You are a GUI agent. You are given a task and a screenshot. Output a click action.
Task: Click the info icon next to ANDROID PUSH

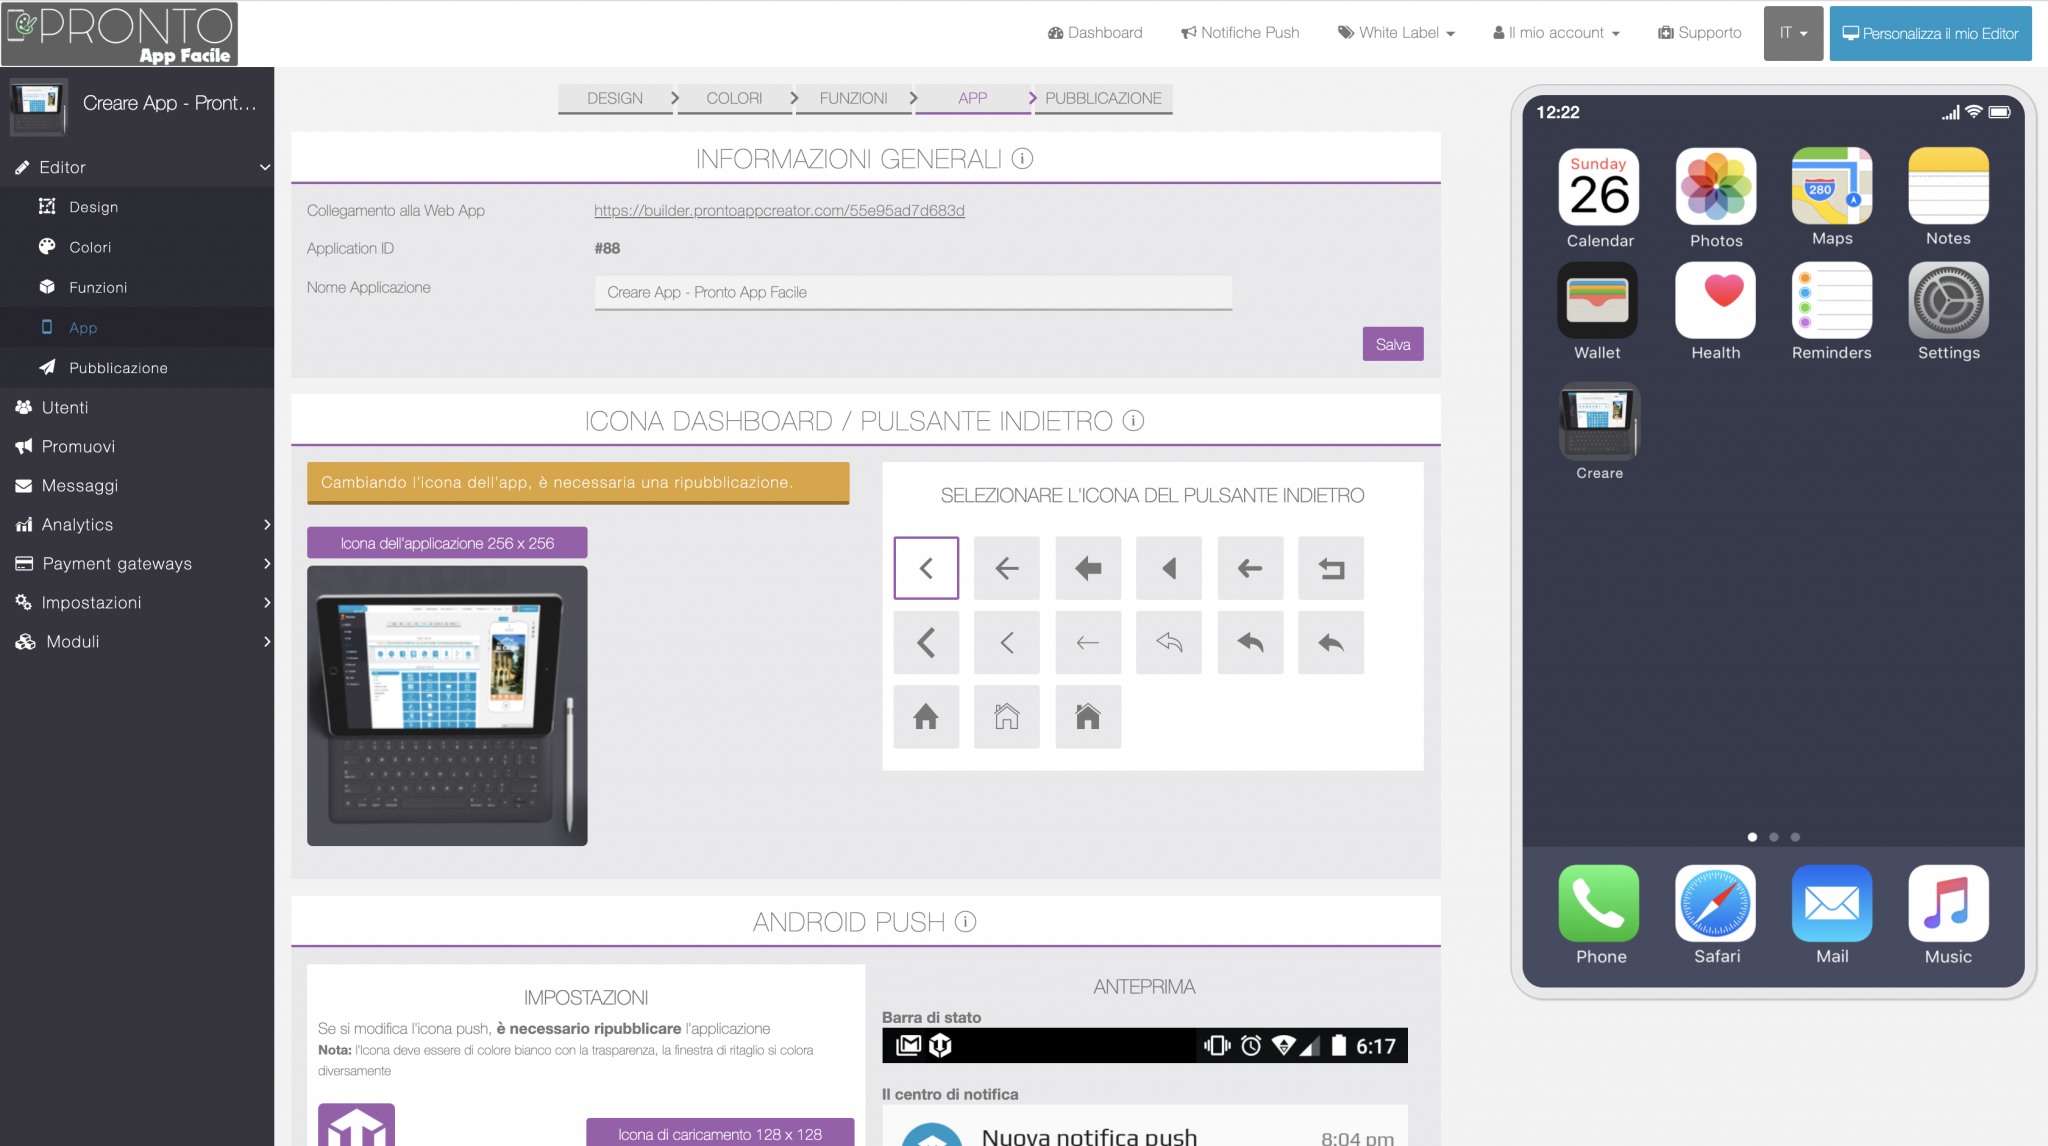click(x=964, y=922)
